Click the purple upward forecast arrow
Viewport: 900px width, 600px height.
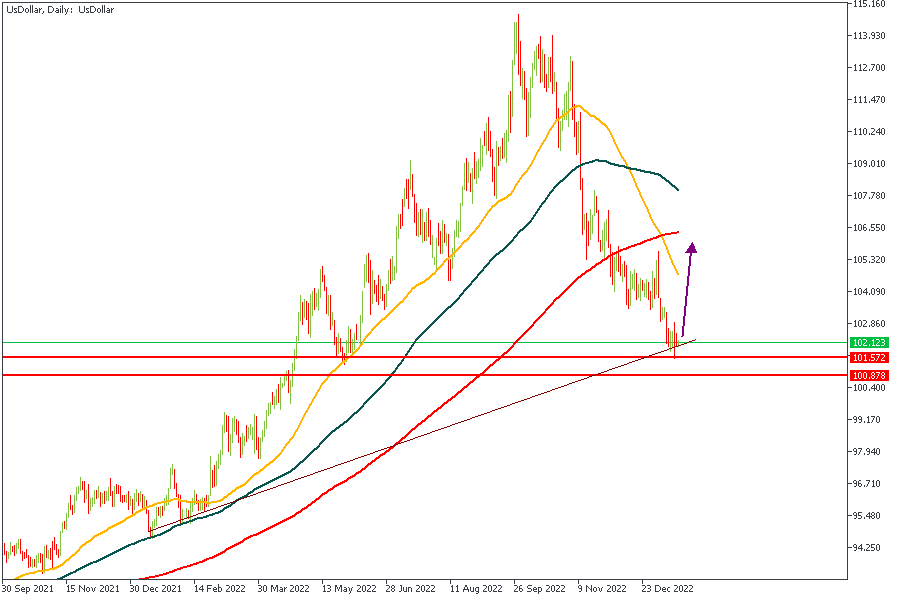pos(687,290)
